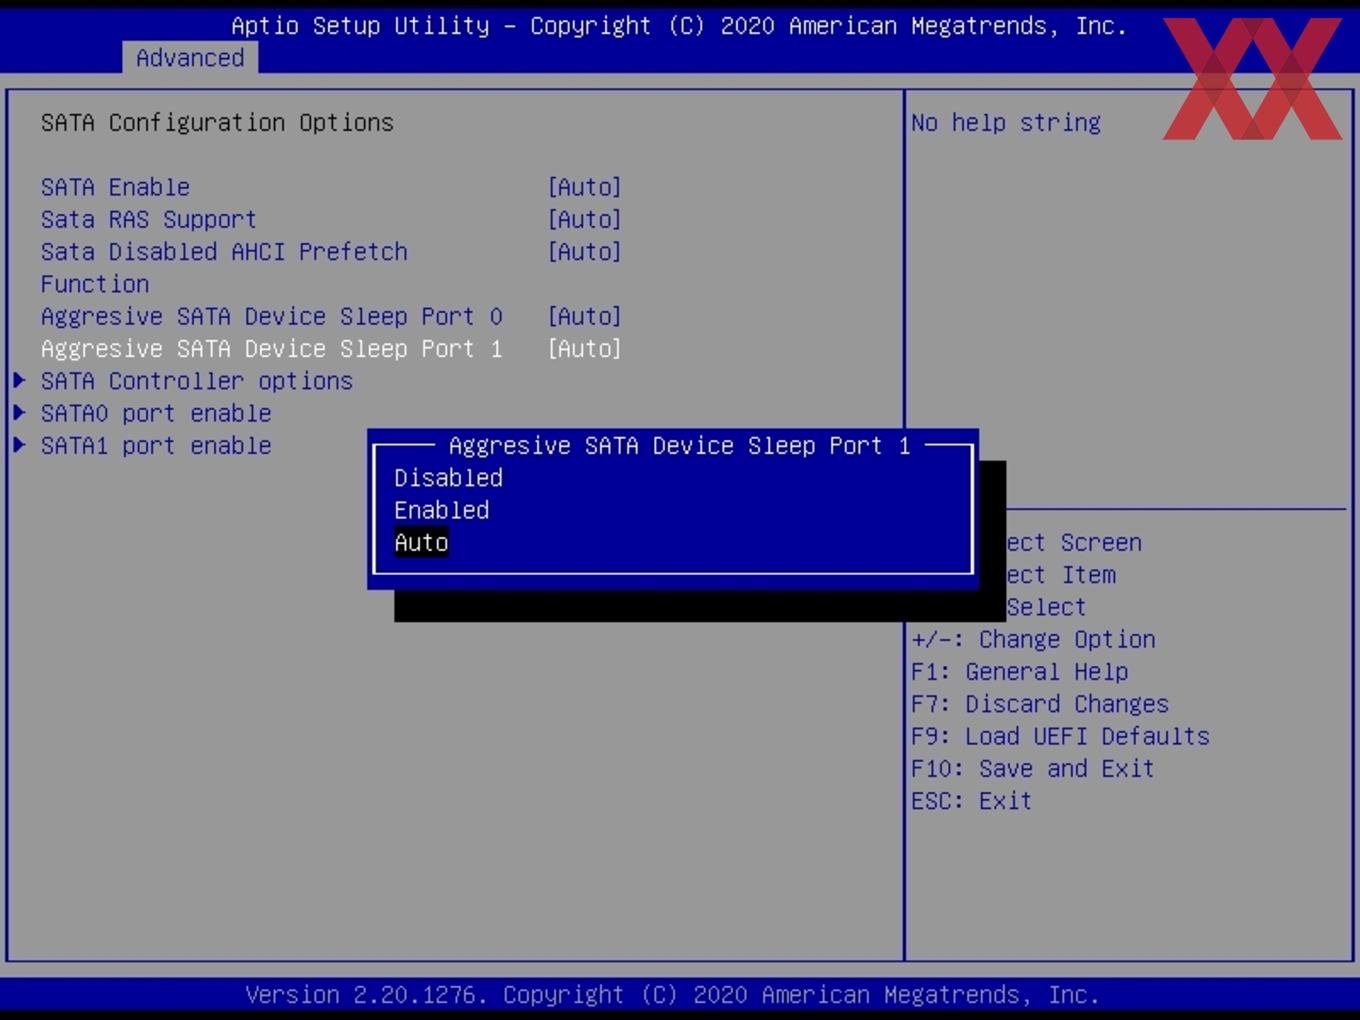Click the F7: Discard Changes hint
The image size is (1360, 1020).
click(x=1040, y=703)
